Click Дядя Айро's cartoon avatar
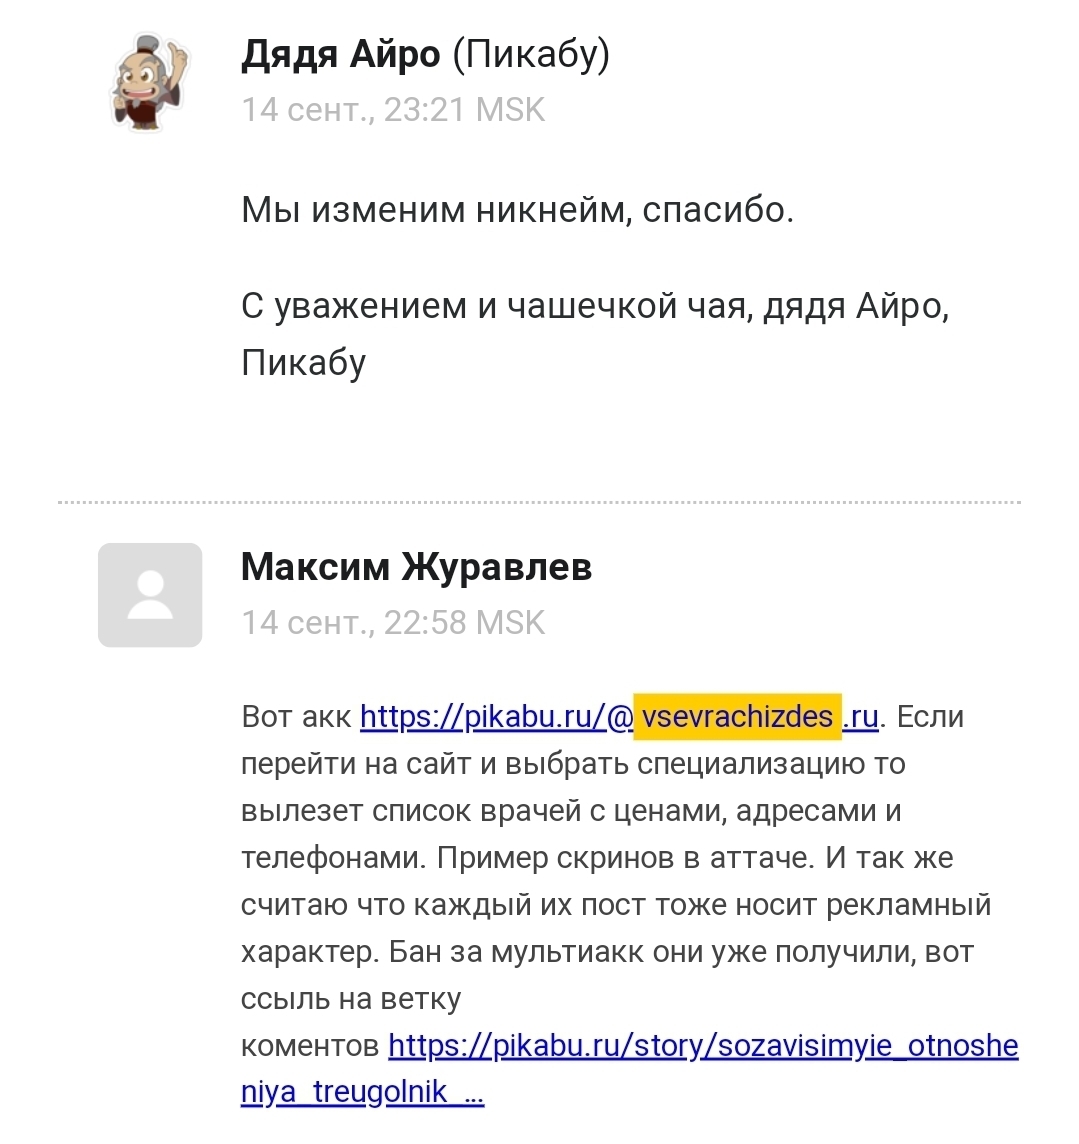Screen dimensions: 1079x1144 pos(149,82)
